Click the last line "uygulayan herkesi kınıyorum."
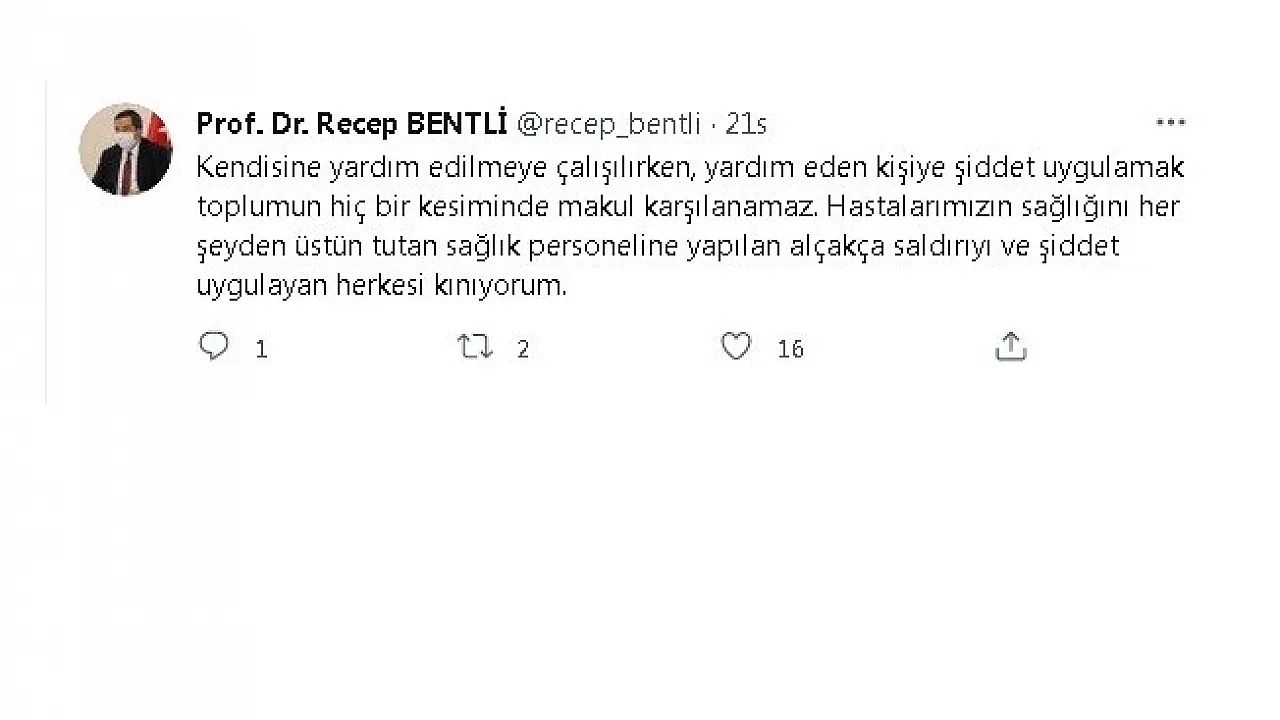1280x720 pixels. (382, 286)
